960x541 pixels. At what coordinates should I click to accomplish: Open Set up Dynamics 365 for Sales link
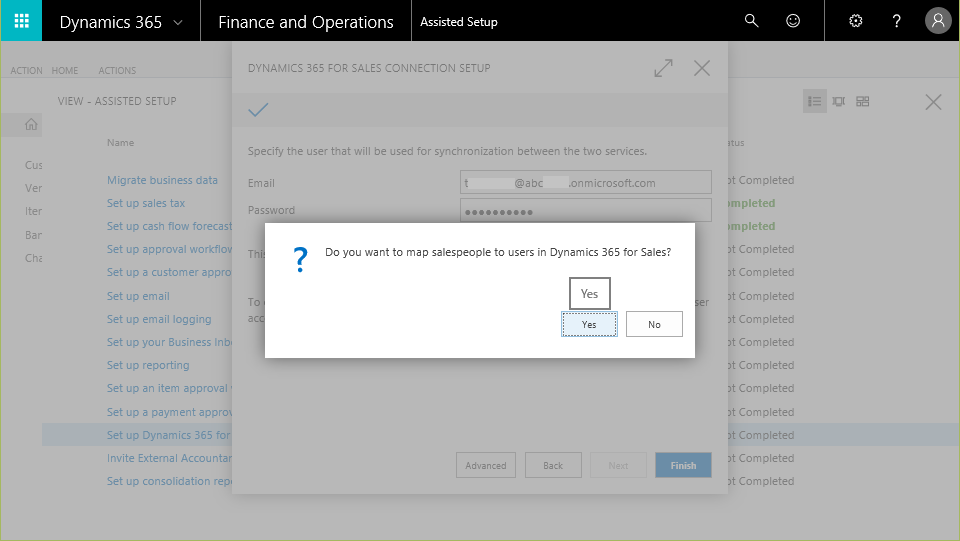coord(170,435)
